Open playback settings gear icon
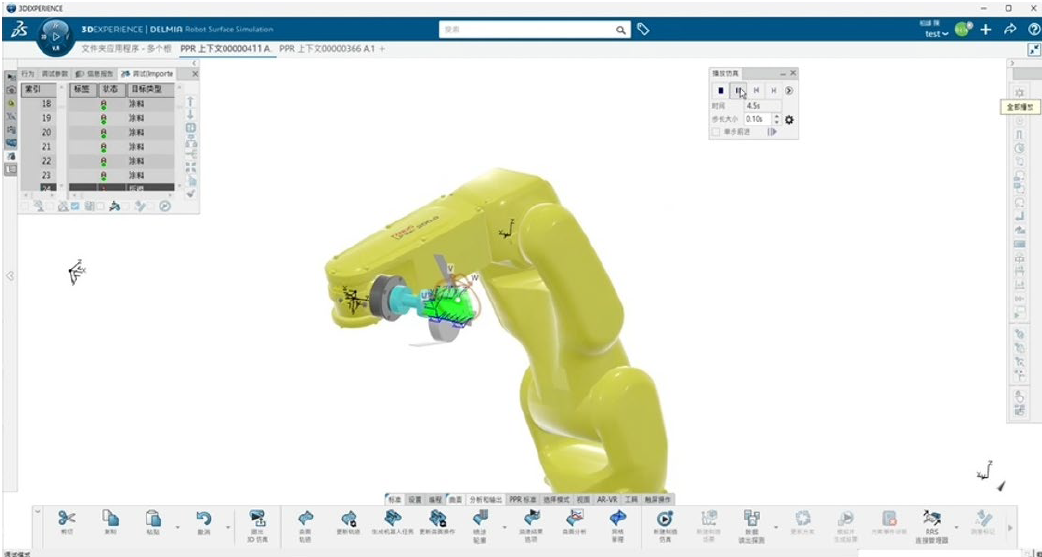Screen dimensions: 1042x557 point(789,120)
